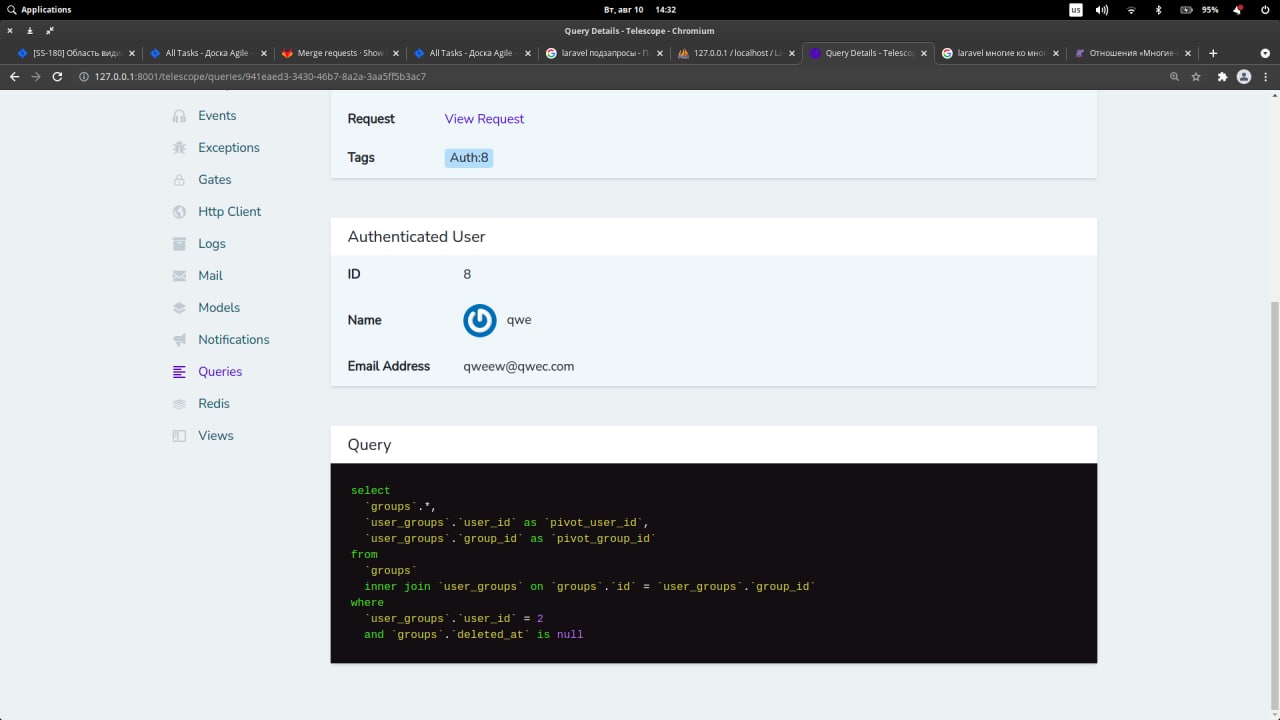Open the browser extensions puzzle icon
This screenshot has width=1280, height=720.
point(1222,76)
